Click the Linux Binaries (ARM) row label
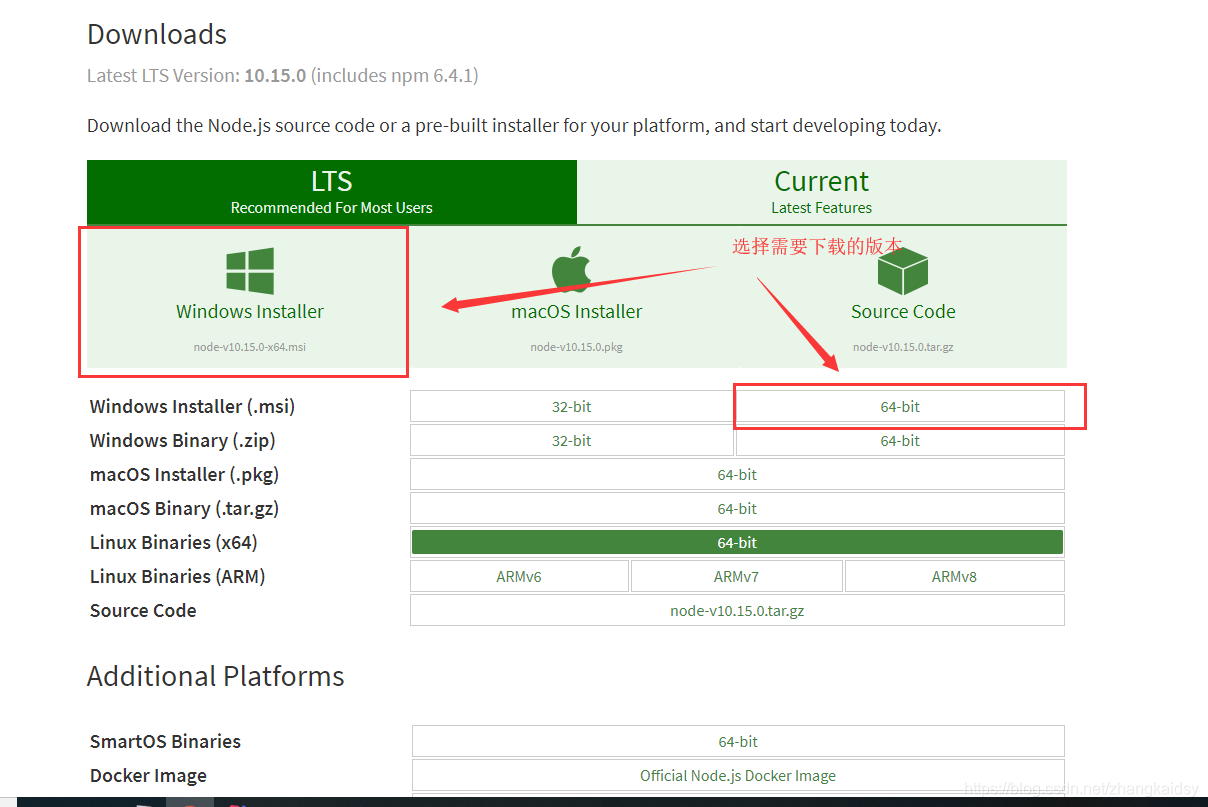The width and height of the screenshot is (1208, 807). [x=178, y=577]
